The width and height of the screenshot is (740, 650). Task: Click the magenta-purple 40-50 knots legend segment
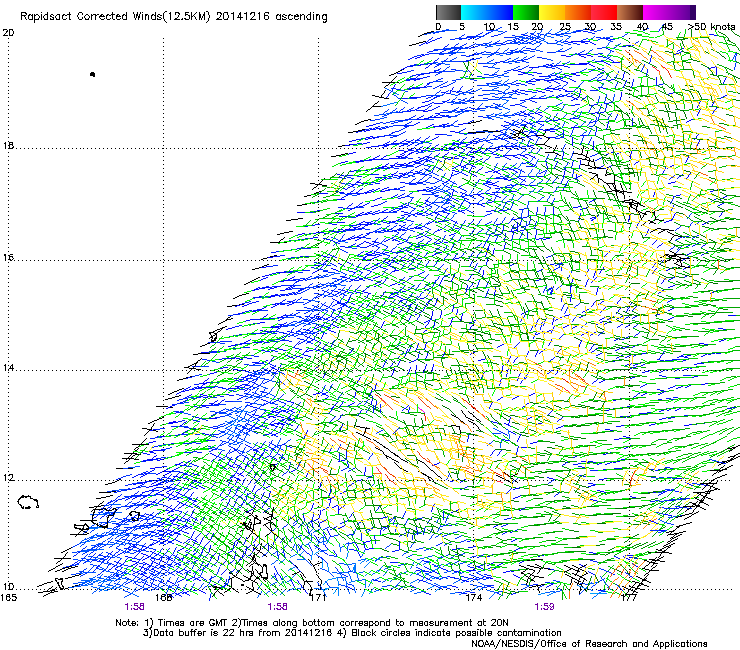(x=669, y=12)
